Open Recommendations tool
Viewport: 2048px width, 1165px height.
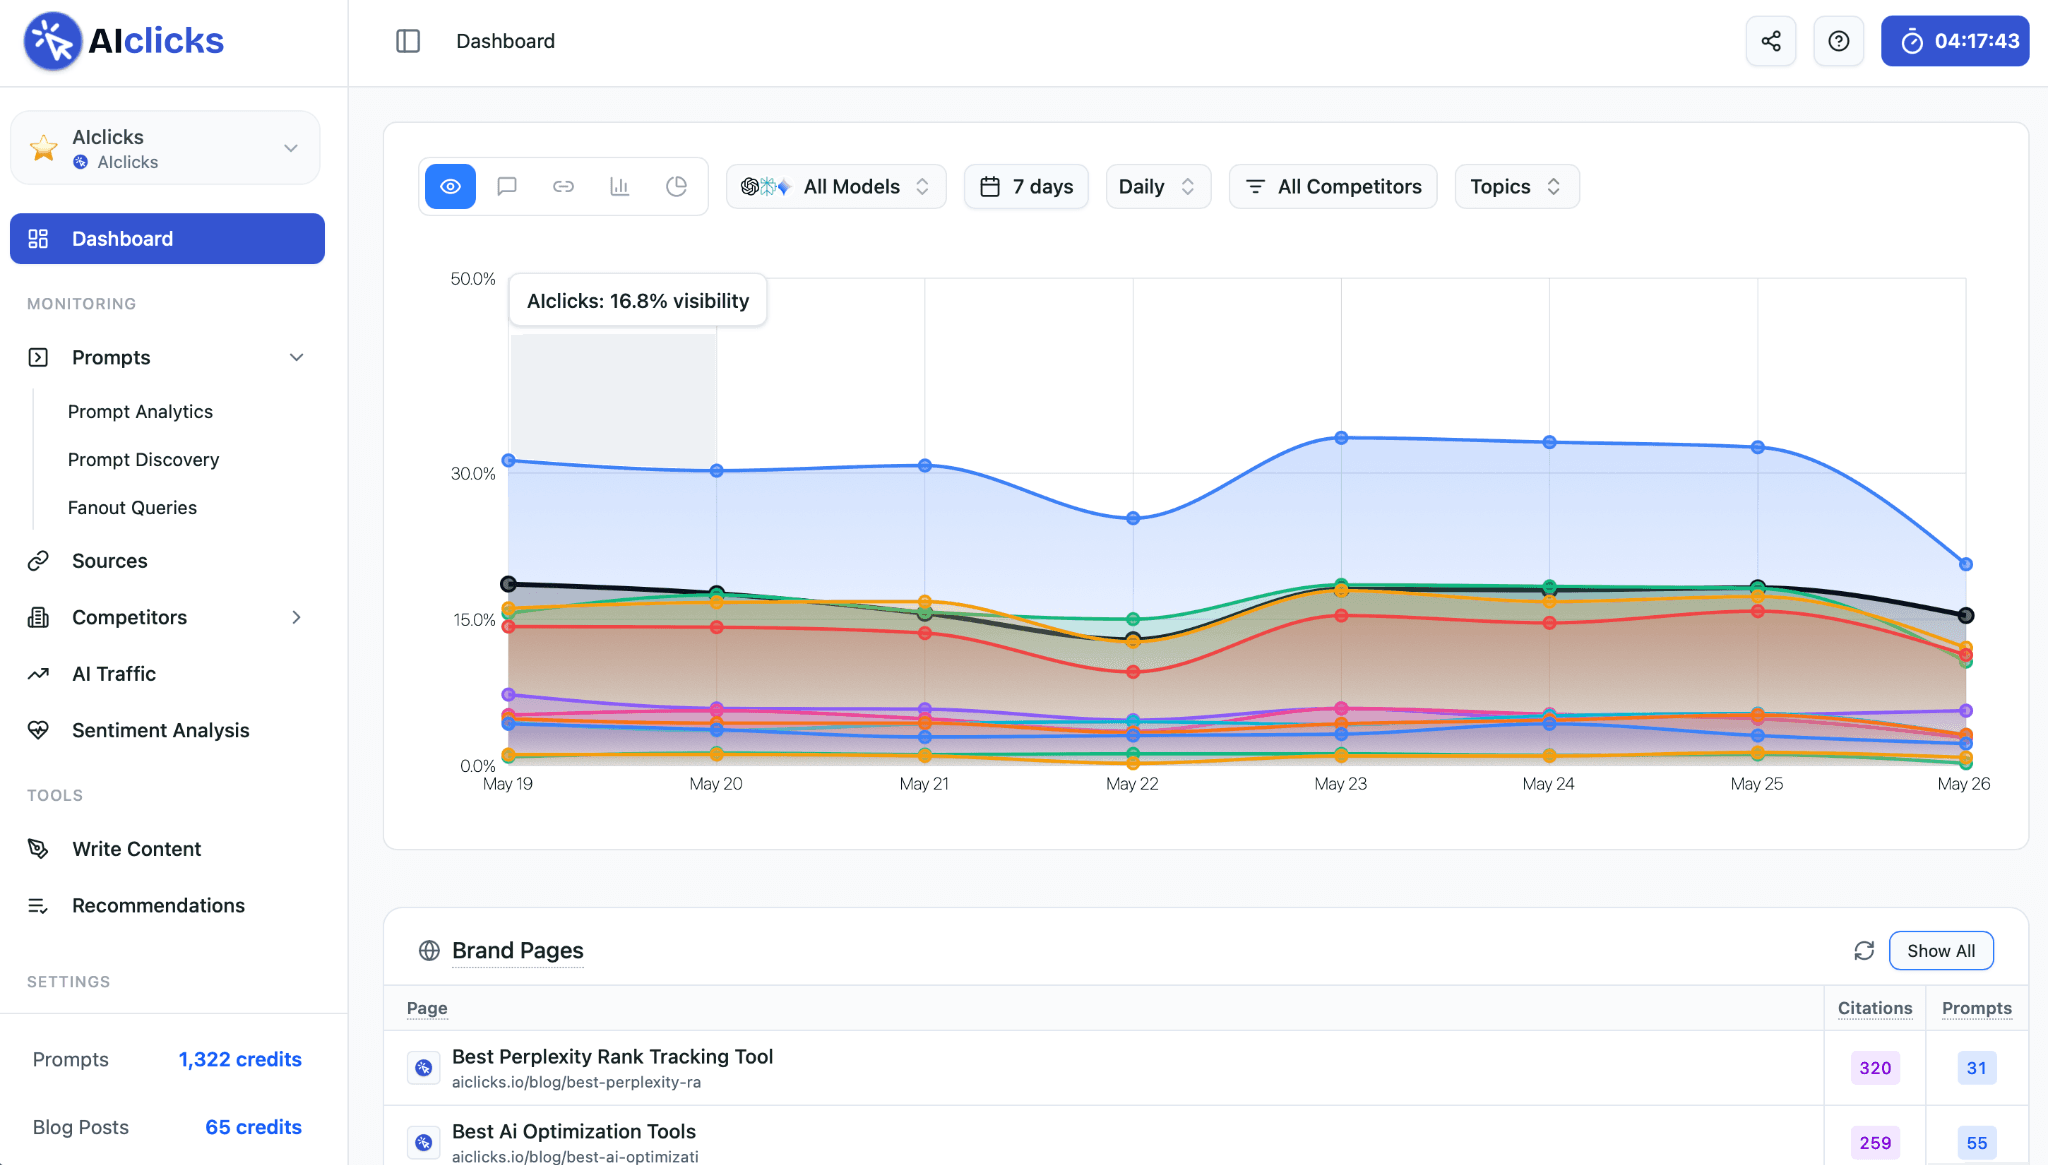pyautogui.click(x=158, y=906)
